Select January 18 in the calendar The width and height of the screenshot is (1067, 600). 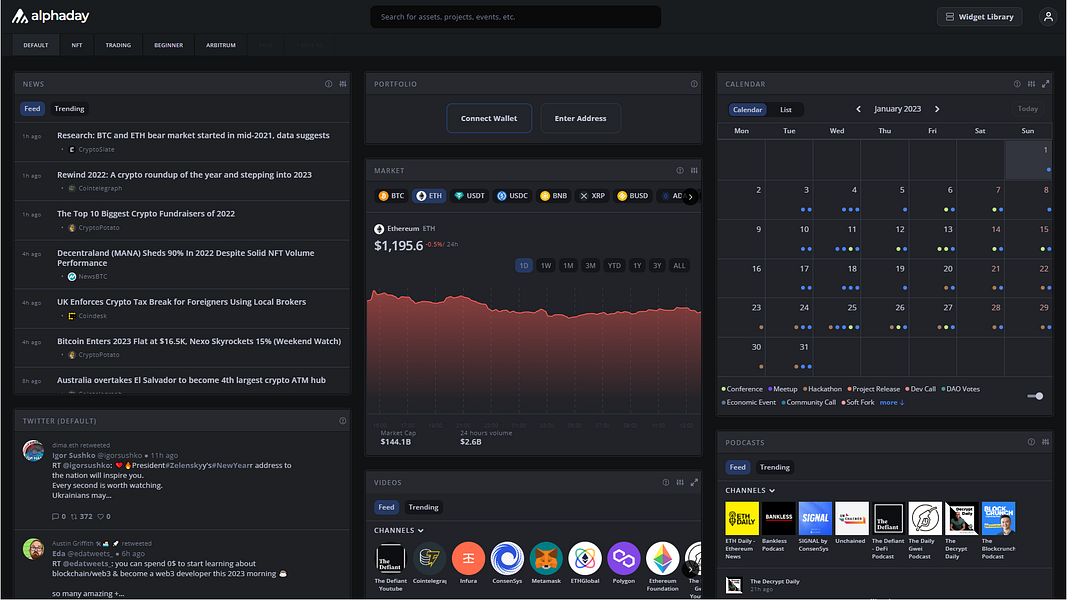point(836,278)
